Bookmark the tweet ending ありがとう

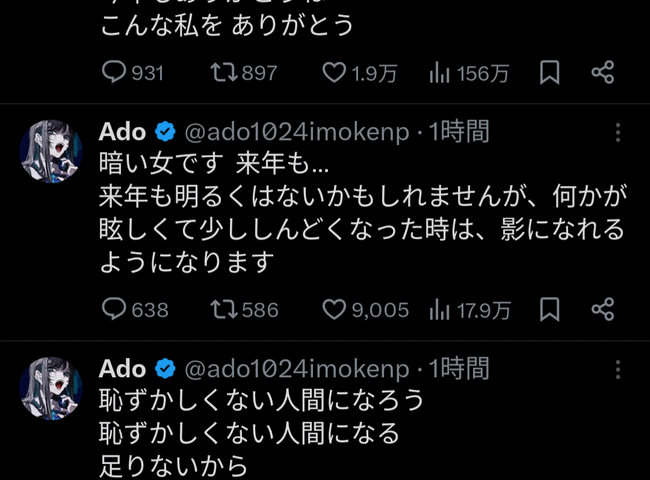(549, 72)
